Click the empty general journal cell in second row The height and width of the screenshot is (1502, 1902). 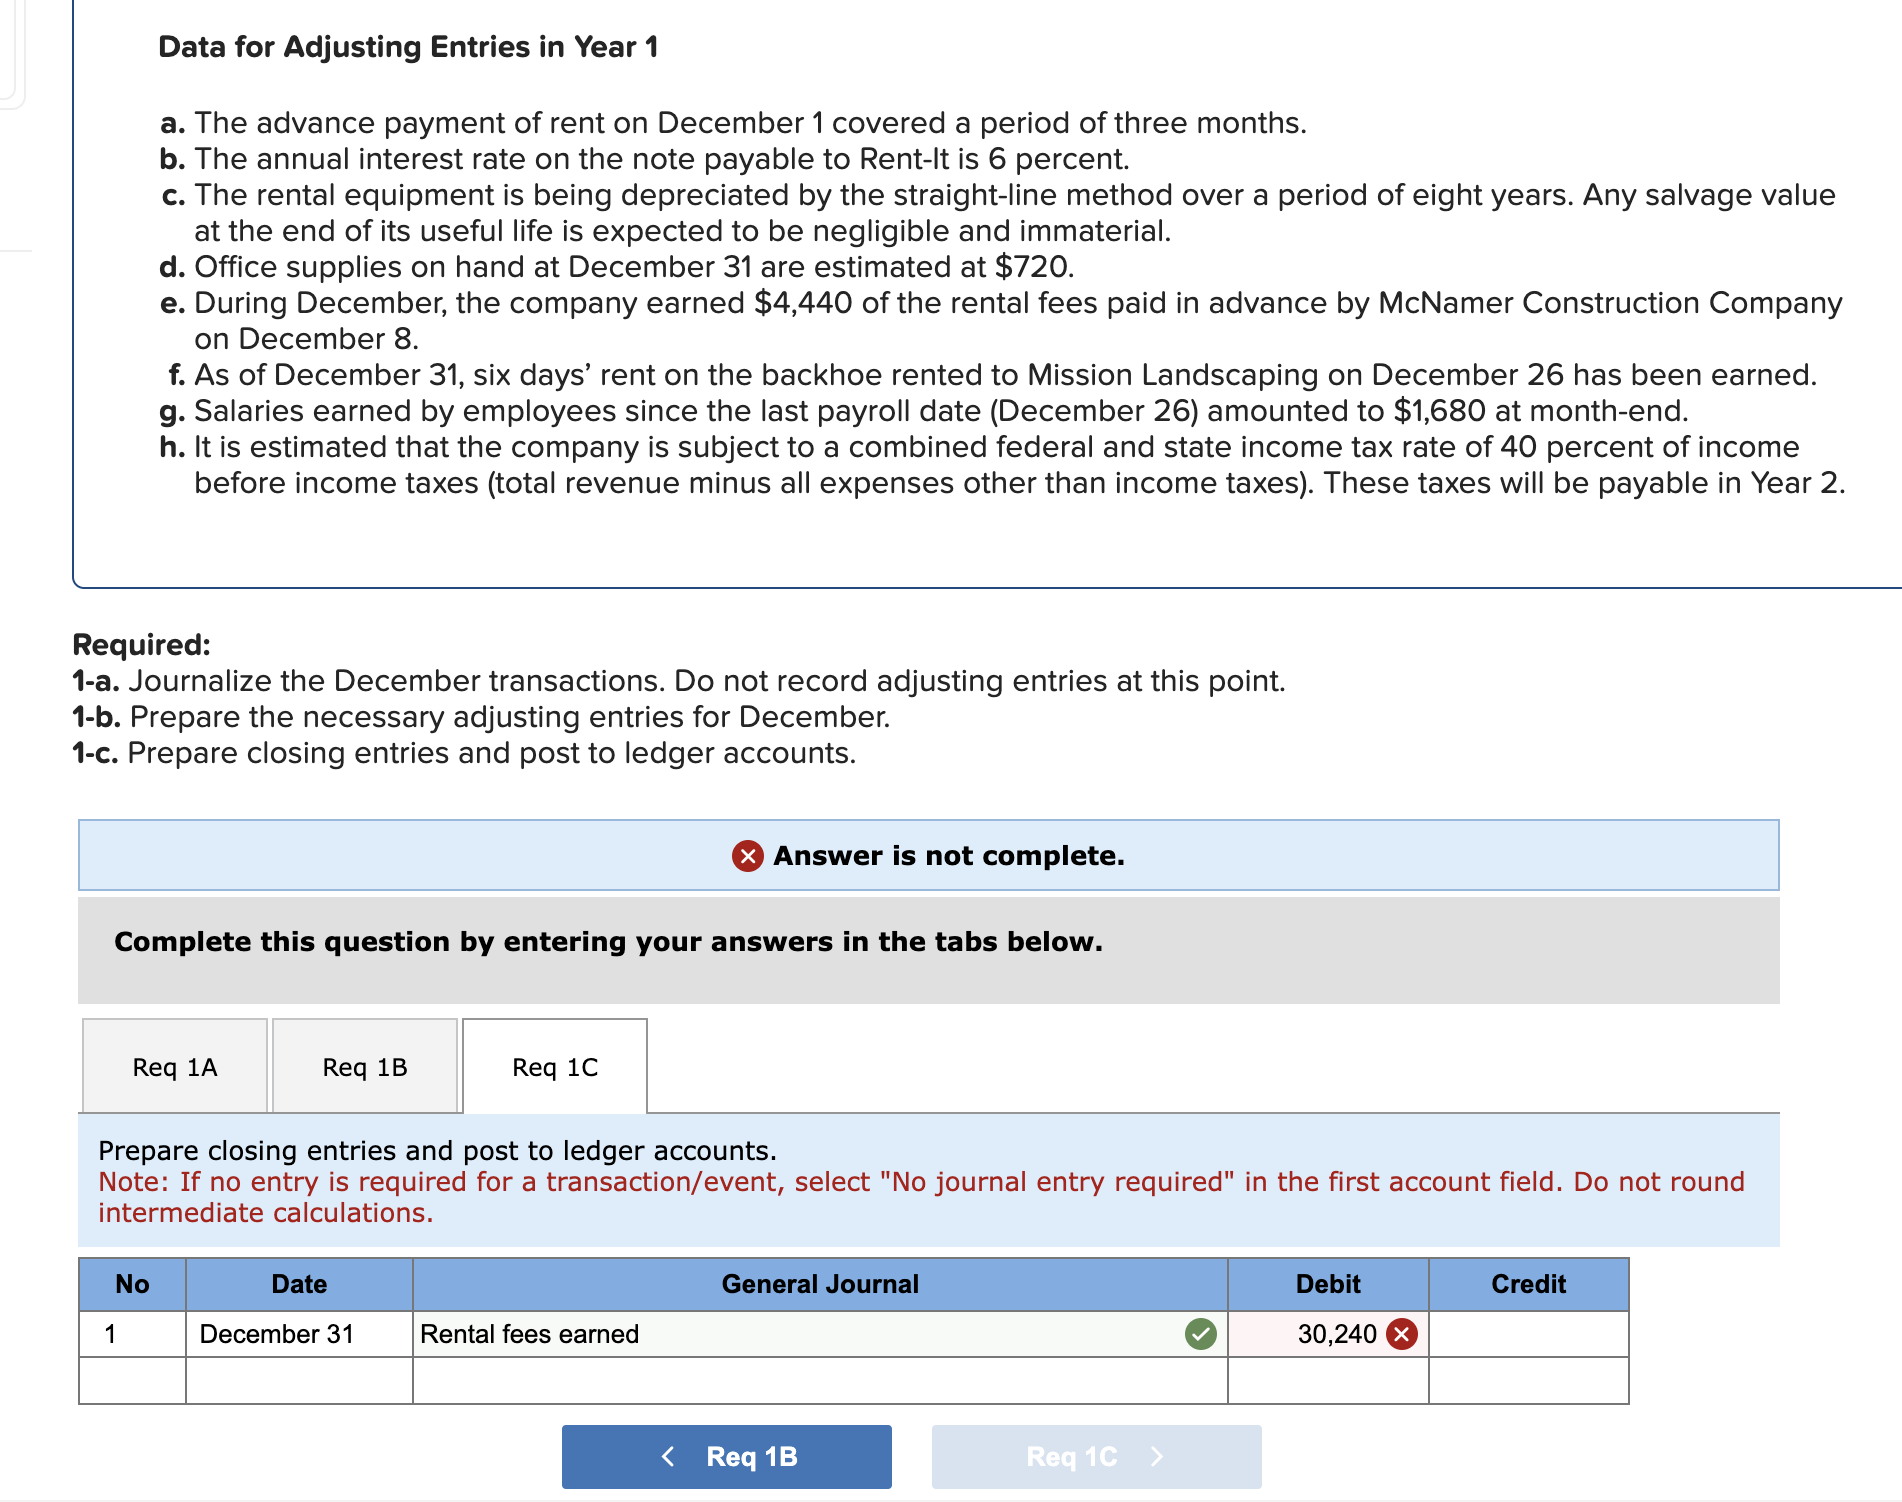tap(820, 1380)
